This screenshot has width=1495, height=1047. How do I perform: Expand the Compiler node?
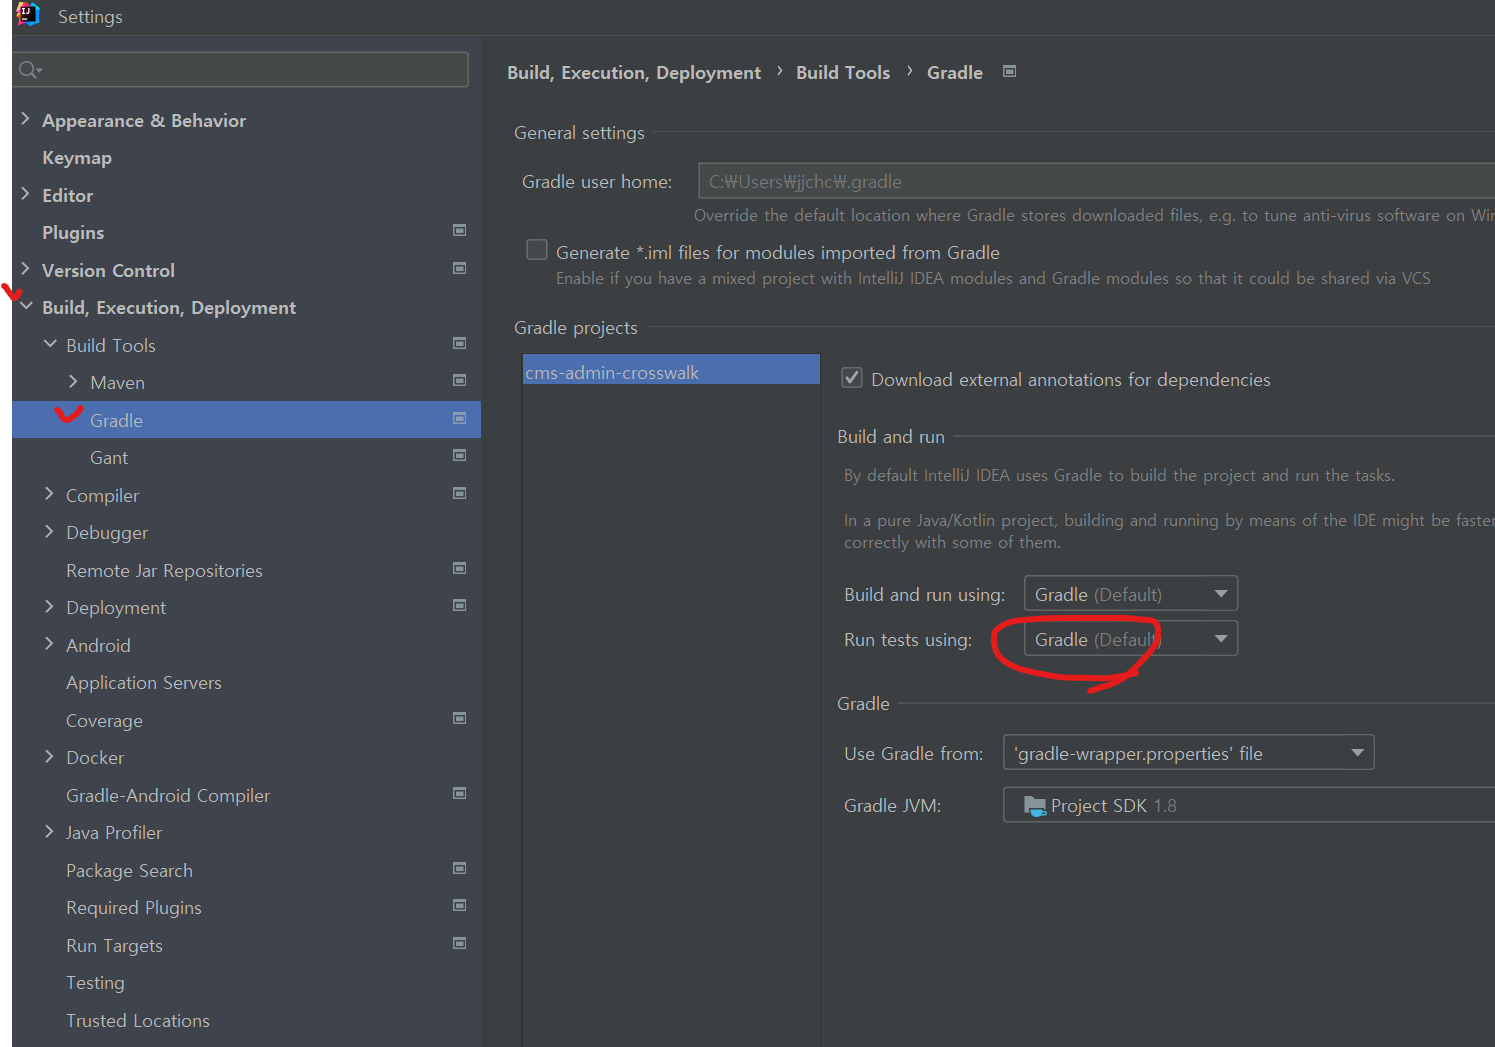(50, 494)
